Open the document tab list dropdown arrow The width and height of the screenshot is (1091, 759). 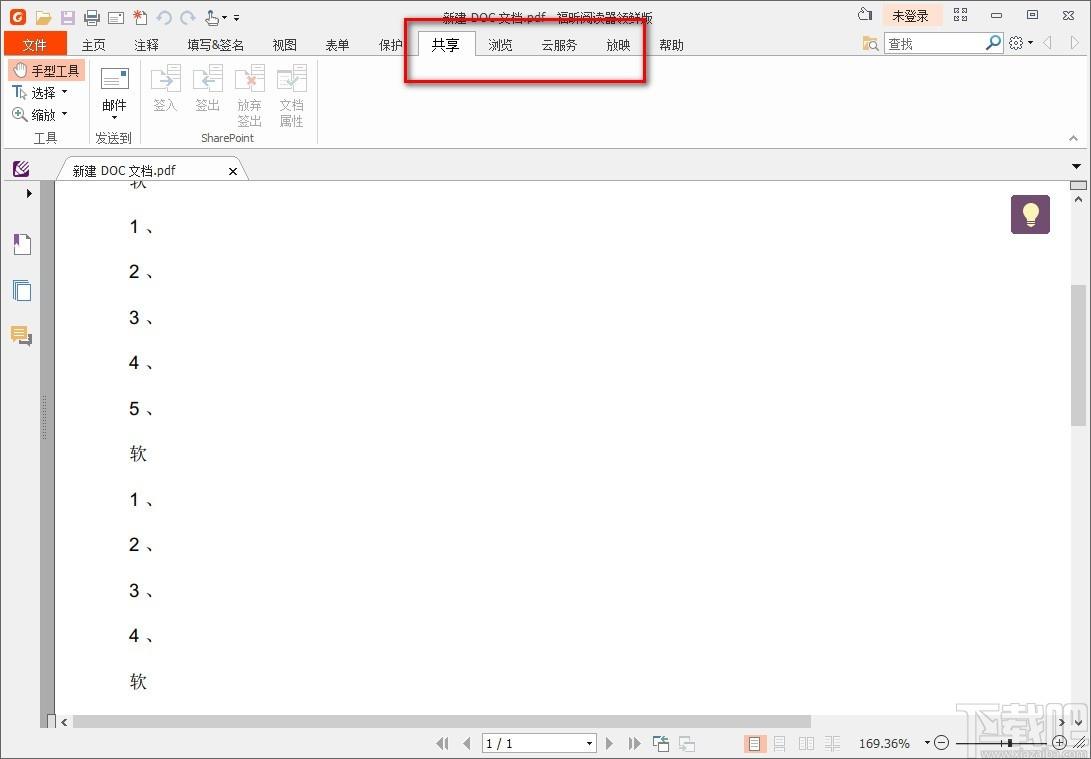1076,166
